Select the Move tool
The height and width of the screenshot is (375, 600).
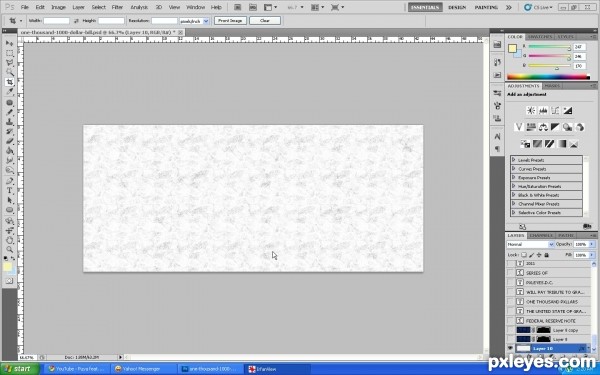[x=10, y=43]
